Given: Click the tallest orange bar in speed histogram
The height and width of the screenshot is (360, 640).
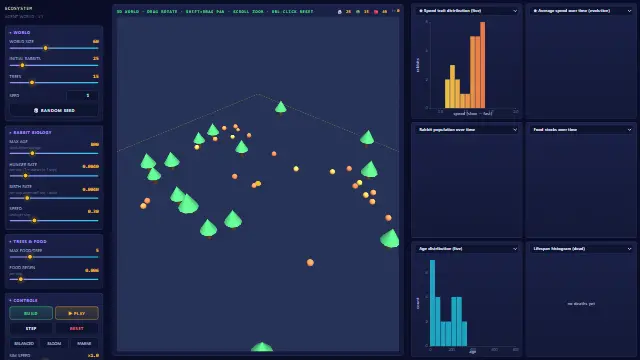Looking at the screenshot, I should pyautogui.click(x=483, y=65).
